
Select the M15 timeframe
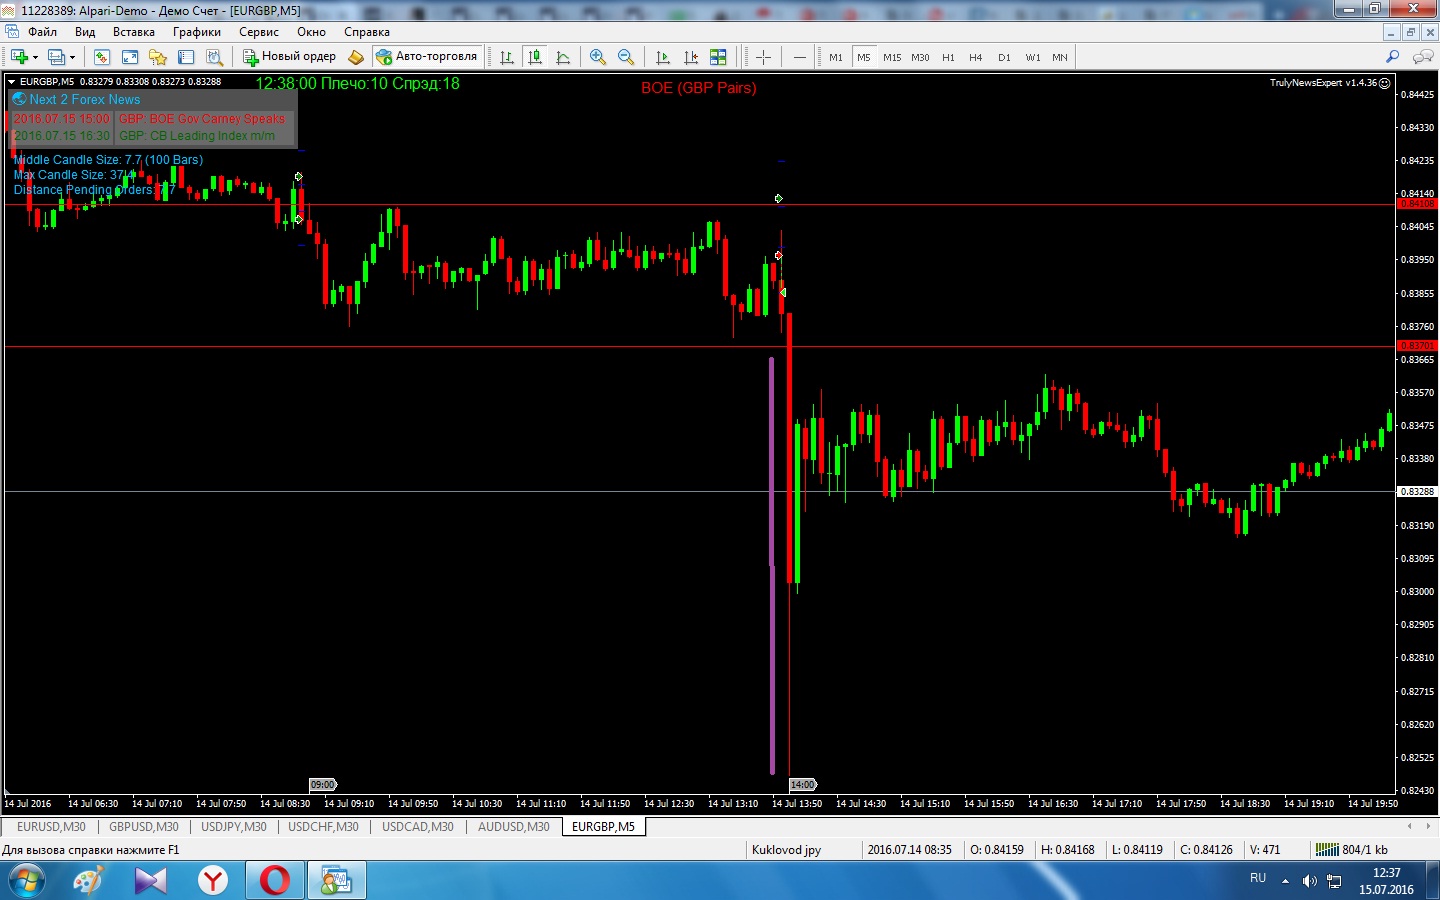(892, 57)
